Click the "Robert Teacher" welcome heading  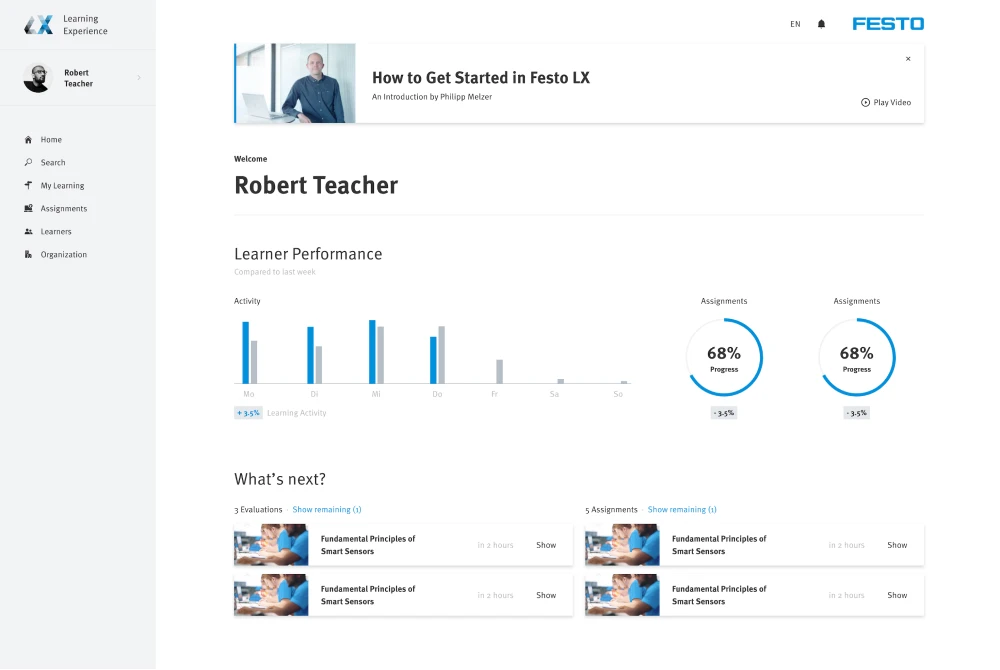[316, 186]
